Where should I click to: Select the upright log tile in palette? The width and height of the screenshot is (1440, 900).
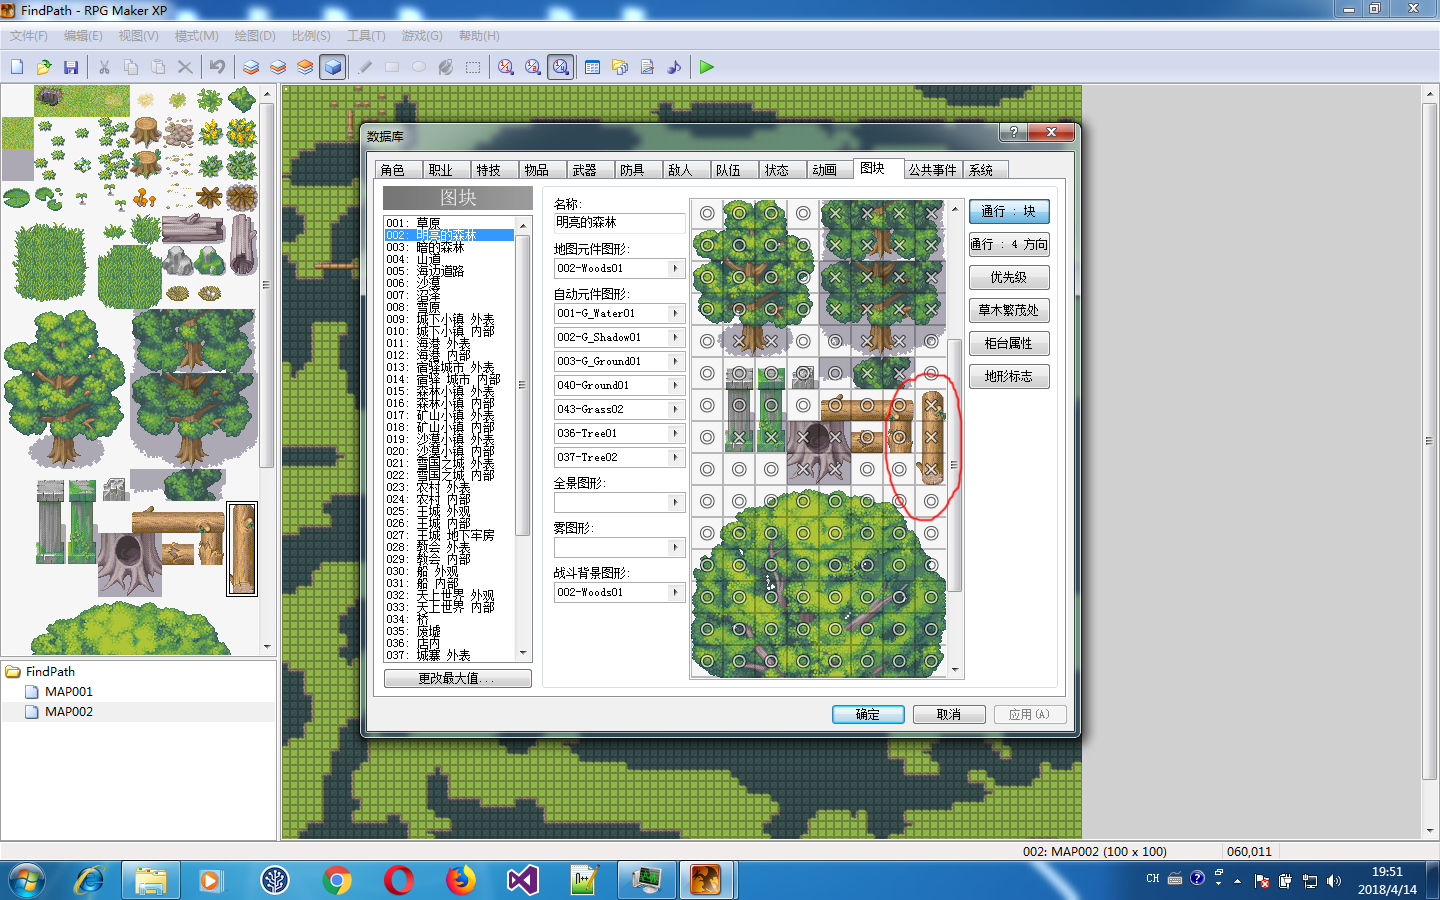point(242,549)
